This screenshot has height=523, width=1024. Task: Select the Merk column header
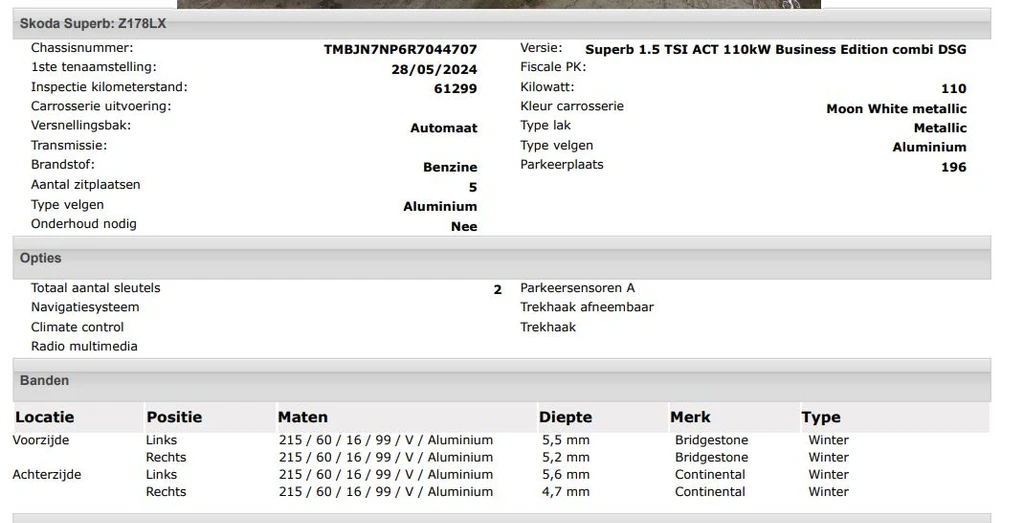click(x=690, y=417)
